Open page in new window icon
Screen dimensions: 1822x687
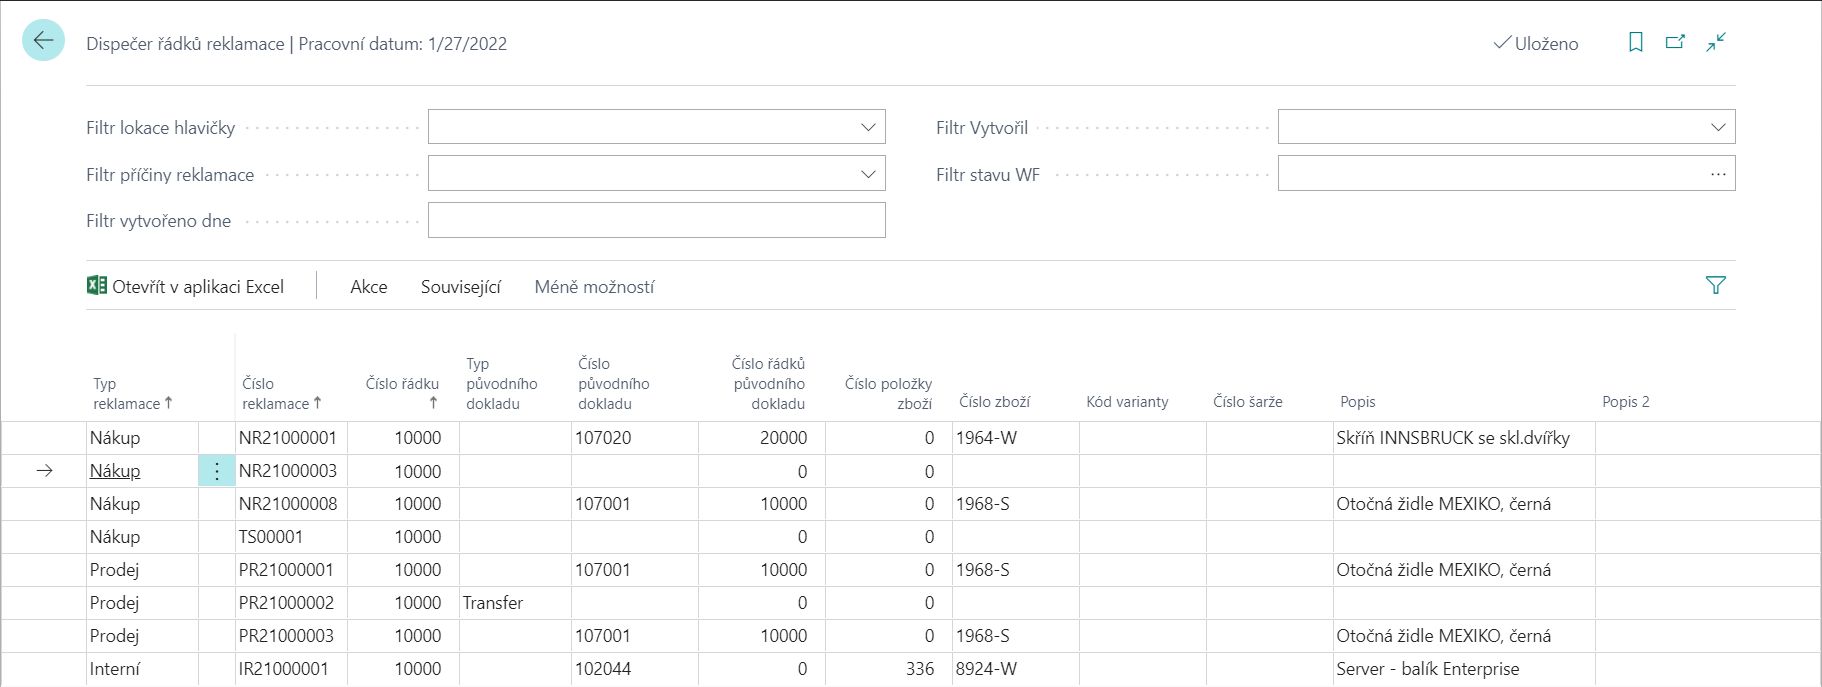coord(1675,42)
